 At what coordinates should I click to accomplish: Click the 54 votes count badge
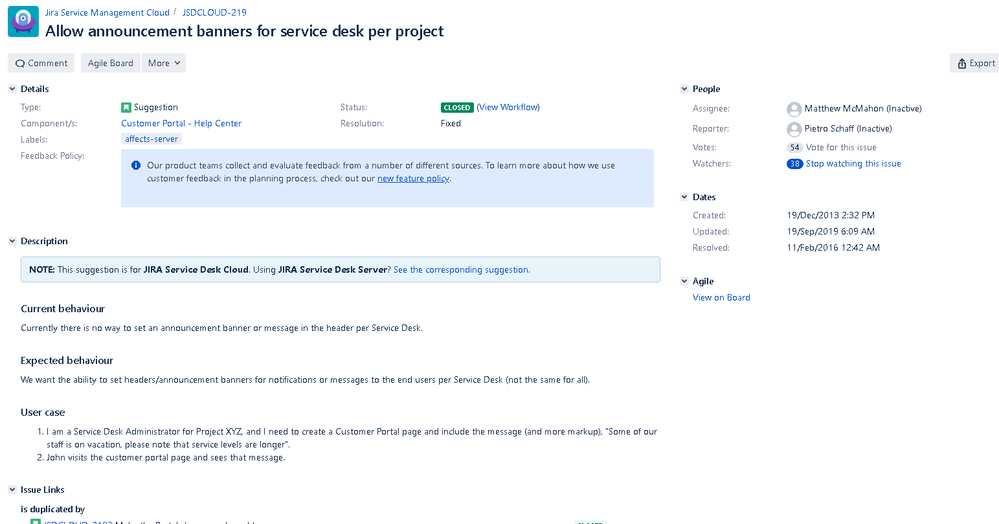(x=794, y=147)
